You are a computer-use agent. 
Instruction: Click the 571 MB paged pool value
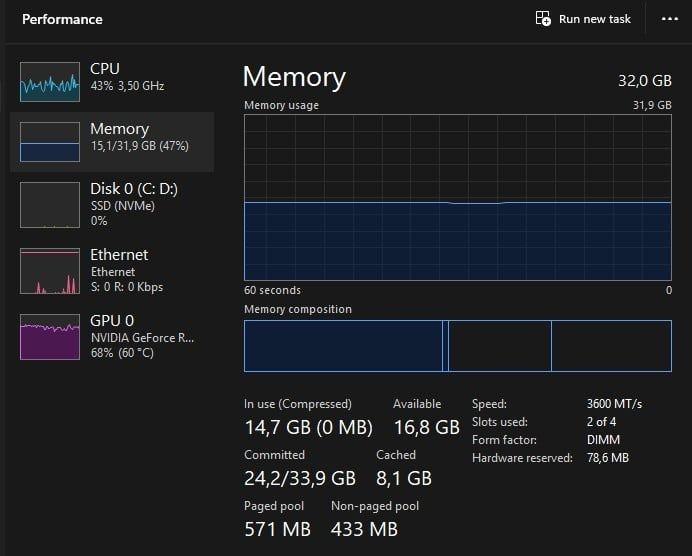pyautogui.click(x=277, y=529)
